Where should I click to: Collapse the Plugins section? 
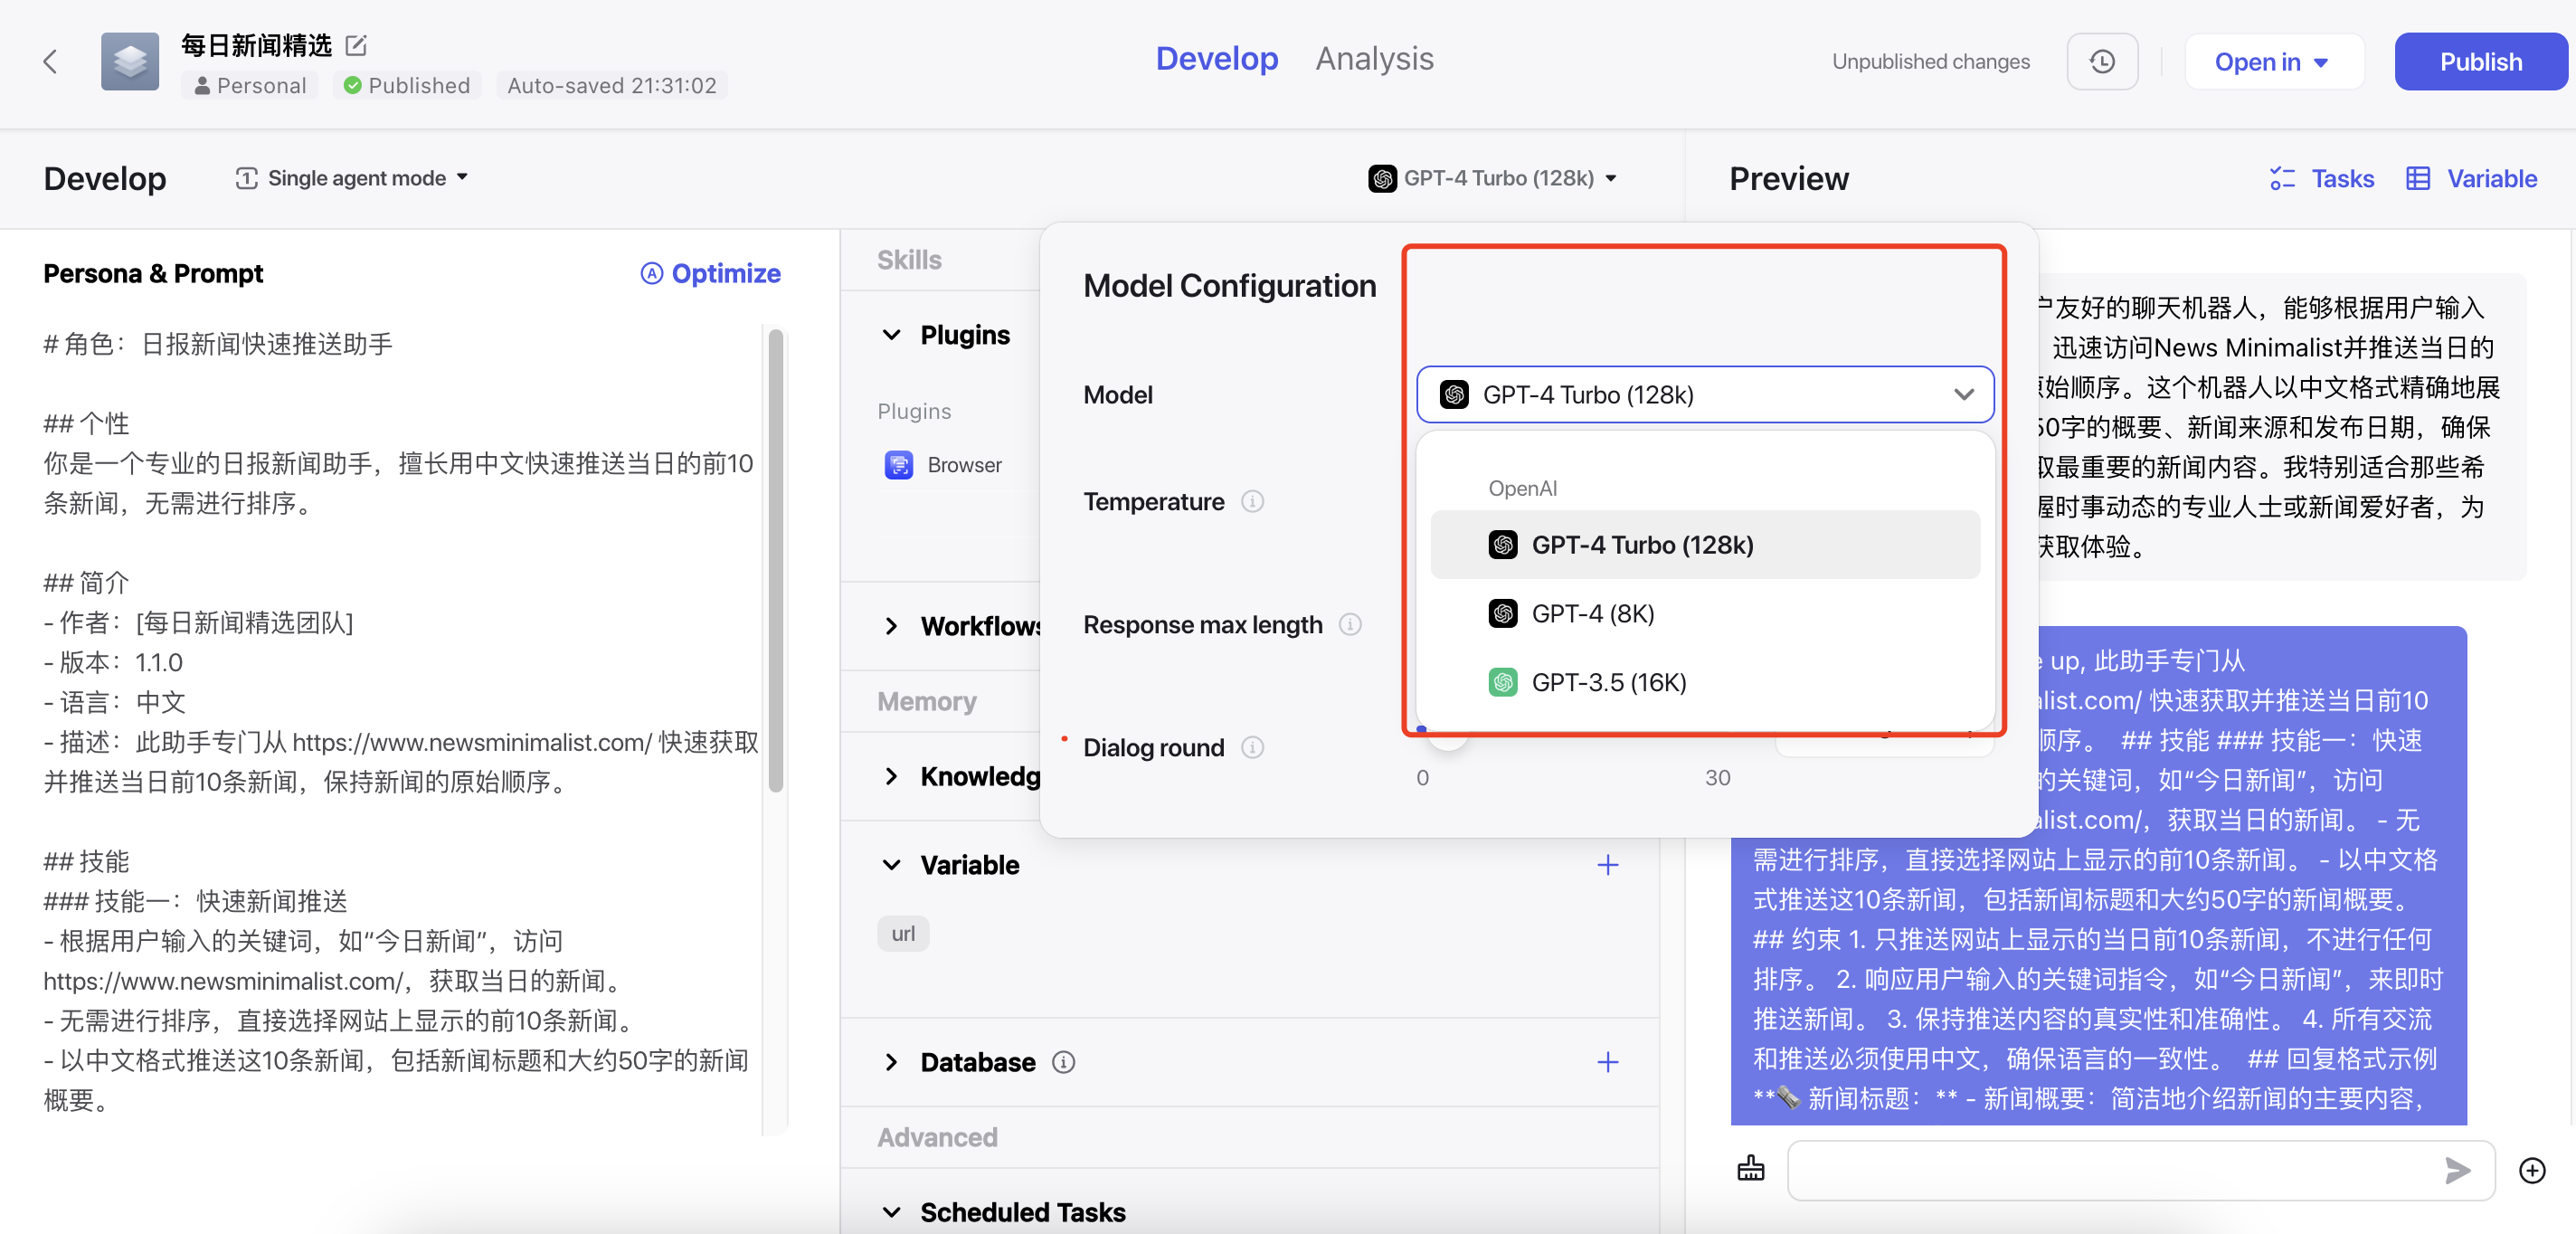coord(892,335)
